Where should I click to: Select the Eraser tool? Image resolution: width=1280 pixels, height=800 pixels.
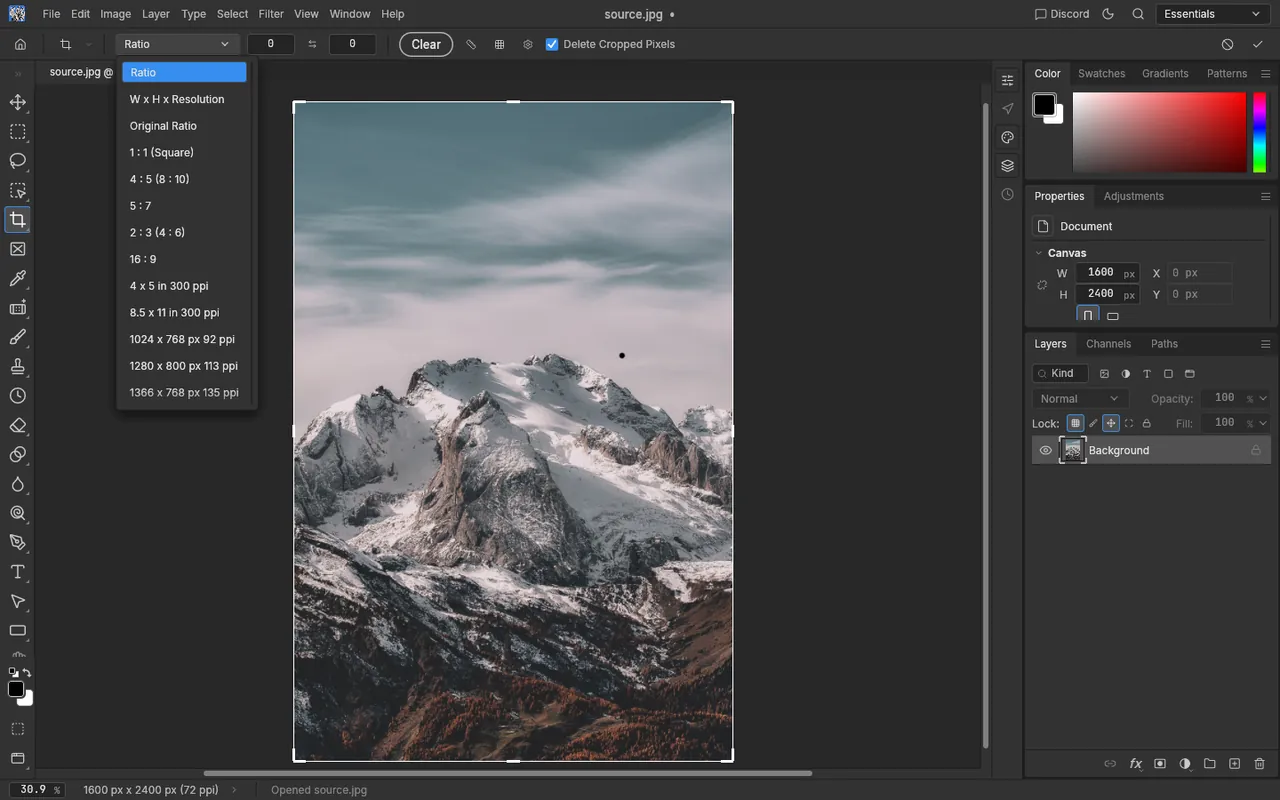(x=18, y=425)
